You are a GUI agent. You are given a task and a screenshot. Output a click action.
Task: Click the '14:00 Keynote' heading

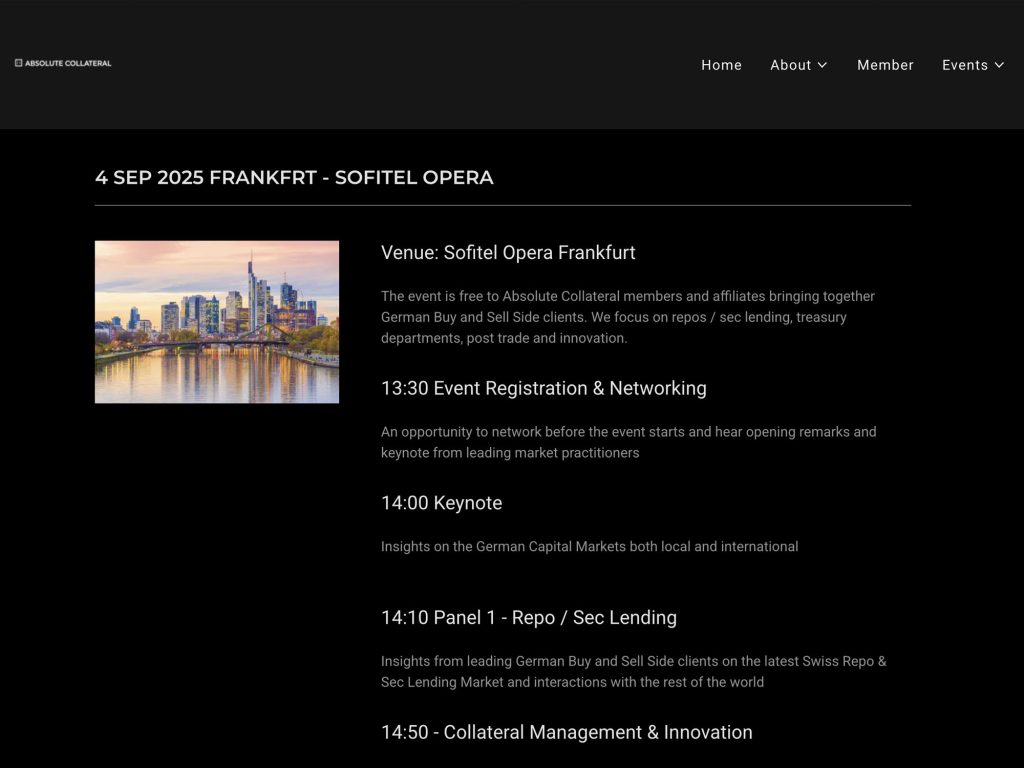tap(441, 503)
